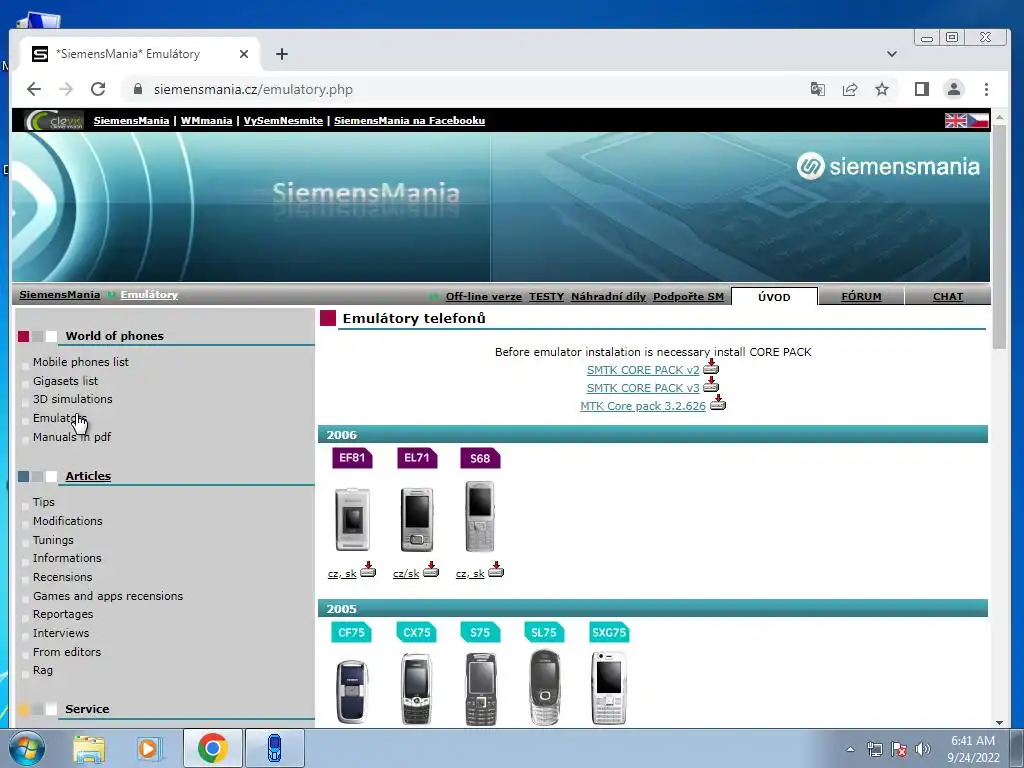Image resolution: width=1024 pixels, height=768 pixels.
Task: Click cz/sk download link under EL71
Action: [x=406, y=573]
